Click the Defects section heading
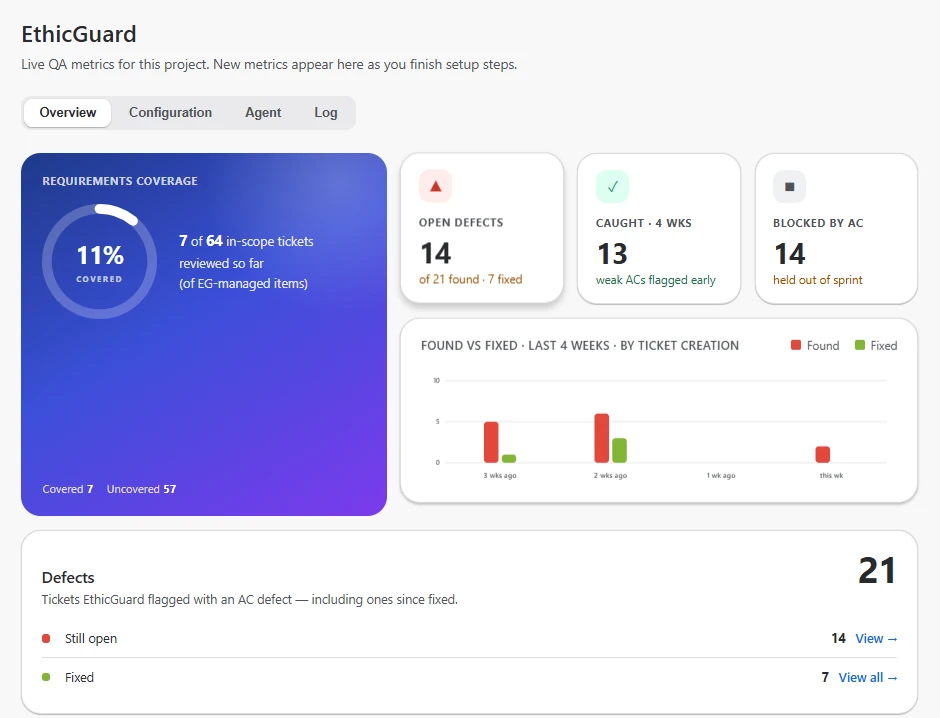The width and height of the screenshot is (940, 718). click(68, 578)
